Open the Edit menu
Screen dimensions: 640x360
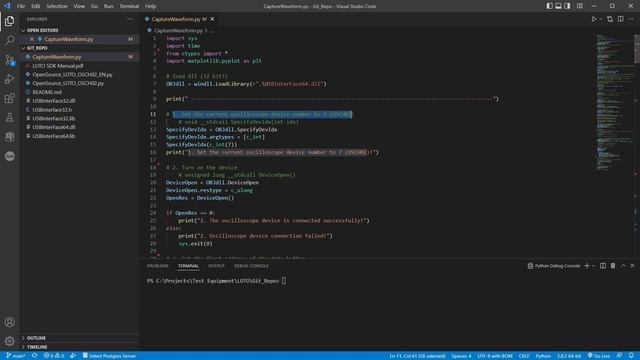click(x=36, y=6)
